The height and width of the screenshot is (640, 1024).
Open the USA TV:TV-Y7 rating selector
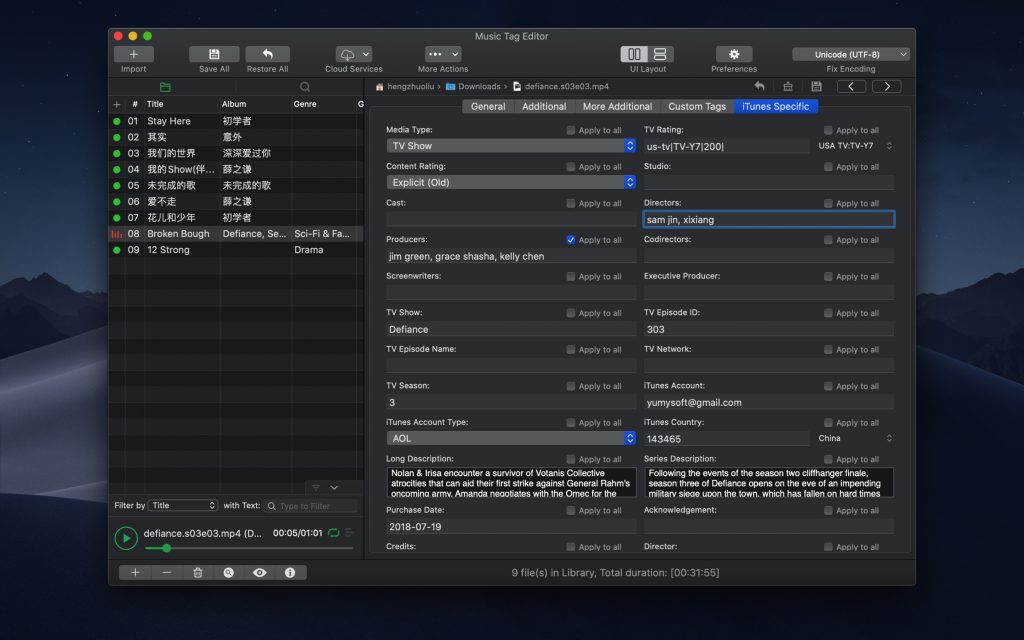[x=855, y=146]
